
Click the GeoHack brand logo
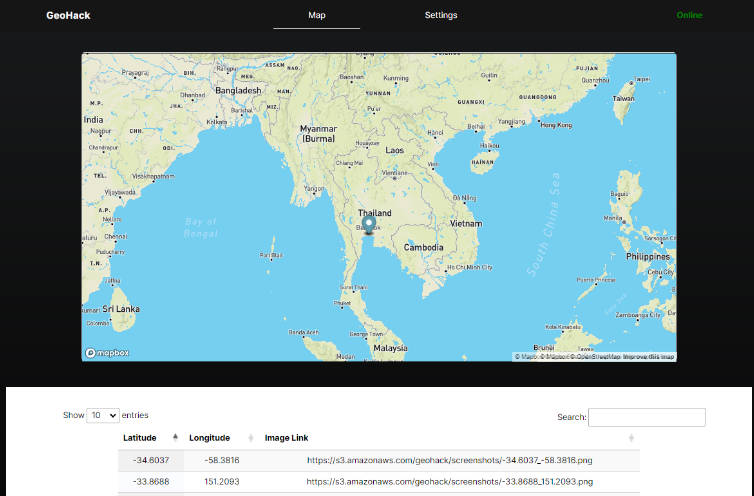(x=68, y=15)
